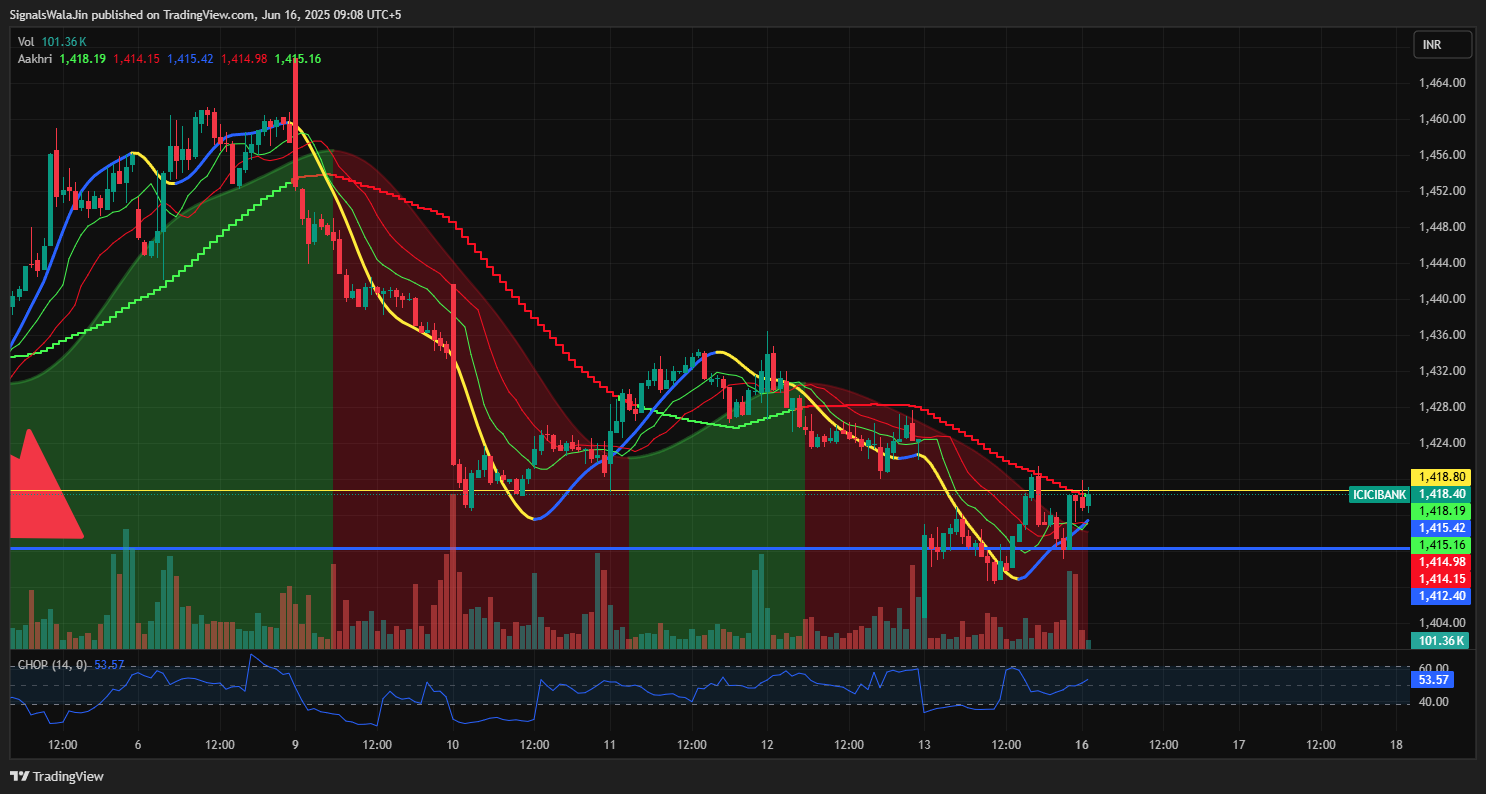Click the Aakhri value 1,418.19
Image resolution: width=1486 pixels, height=794 pixels.
point(83,59)
